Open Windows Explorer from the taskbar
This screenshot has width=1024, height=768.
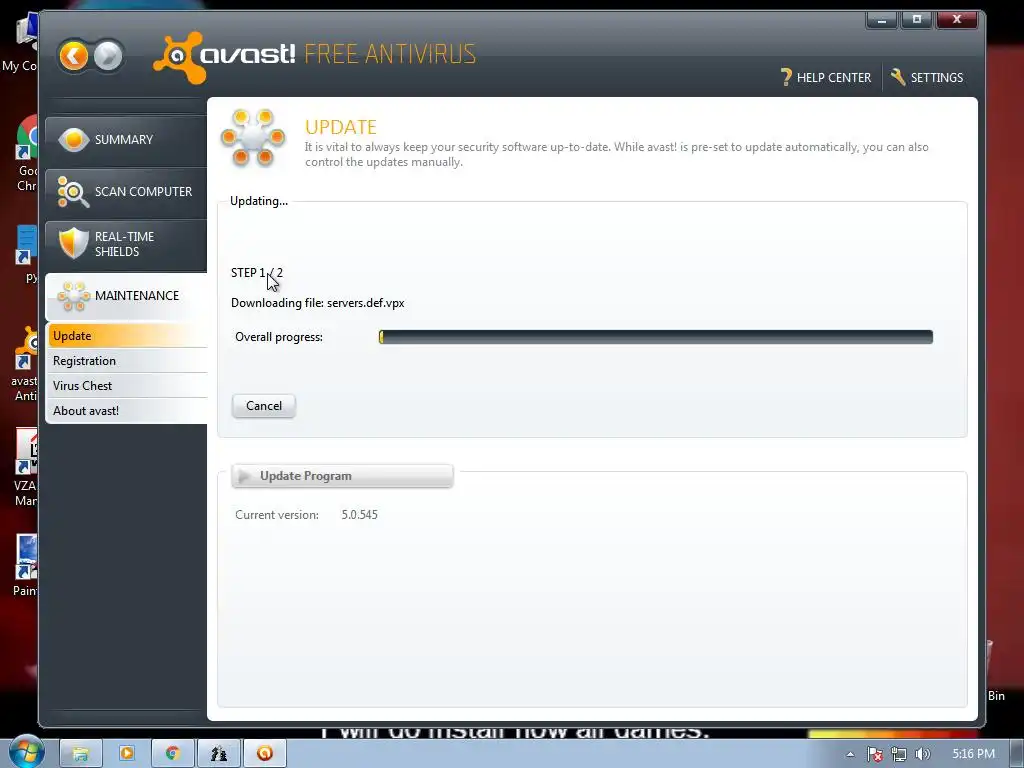[80, 753]
